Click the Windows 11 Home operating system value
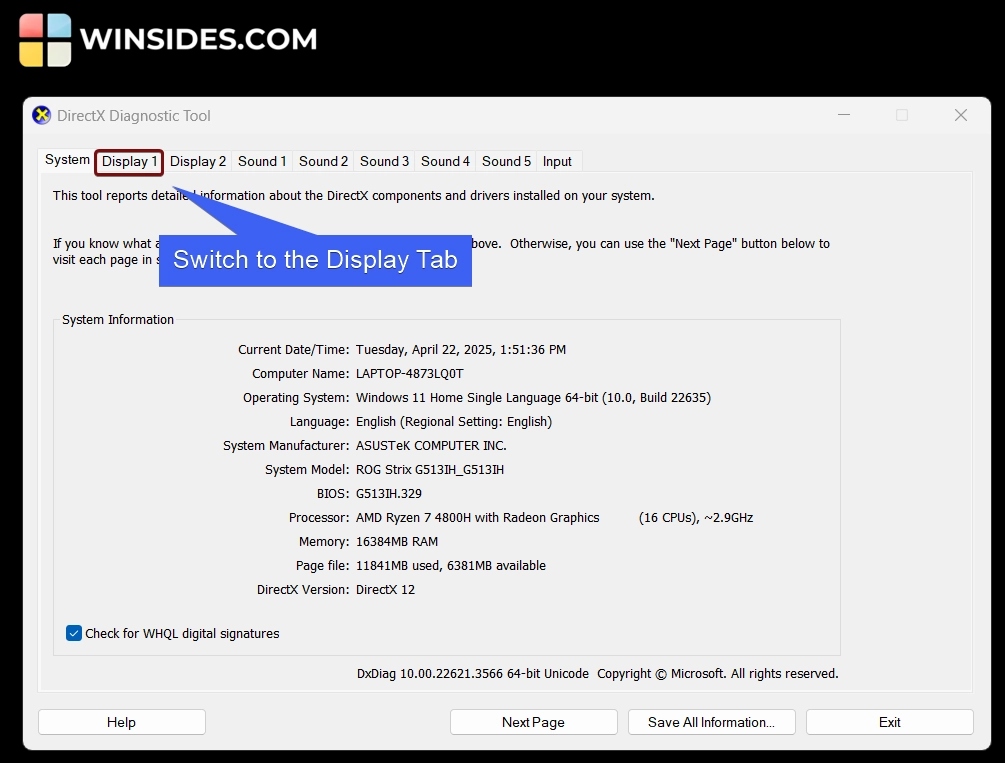 (533, 398)
